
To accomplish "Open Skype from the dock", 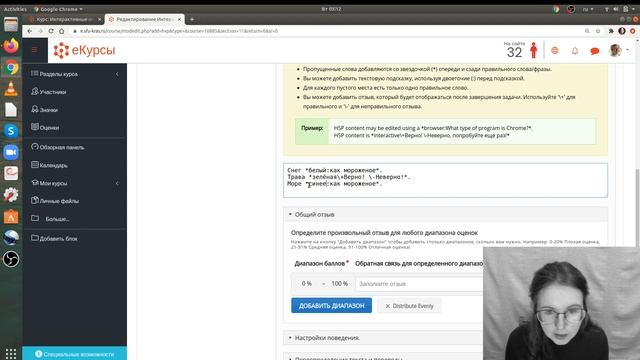I will [x=11, y=131].
